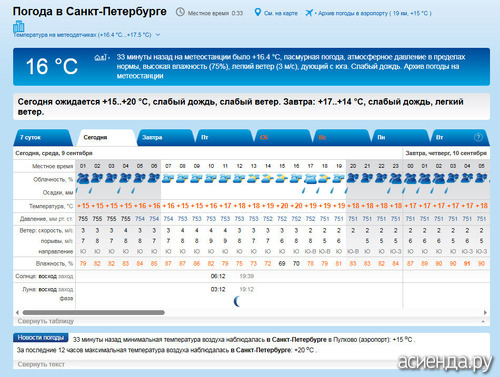500x377 pixels.
Task: Click the Новости погоды label button
Action: point(41,338)
